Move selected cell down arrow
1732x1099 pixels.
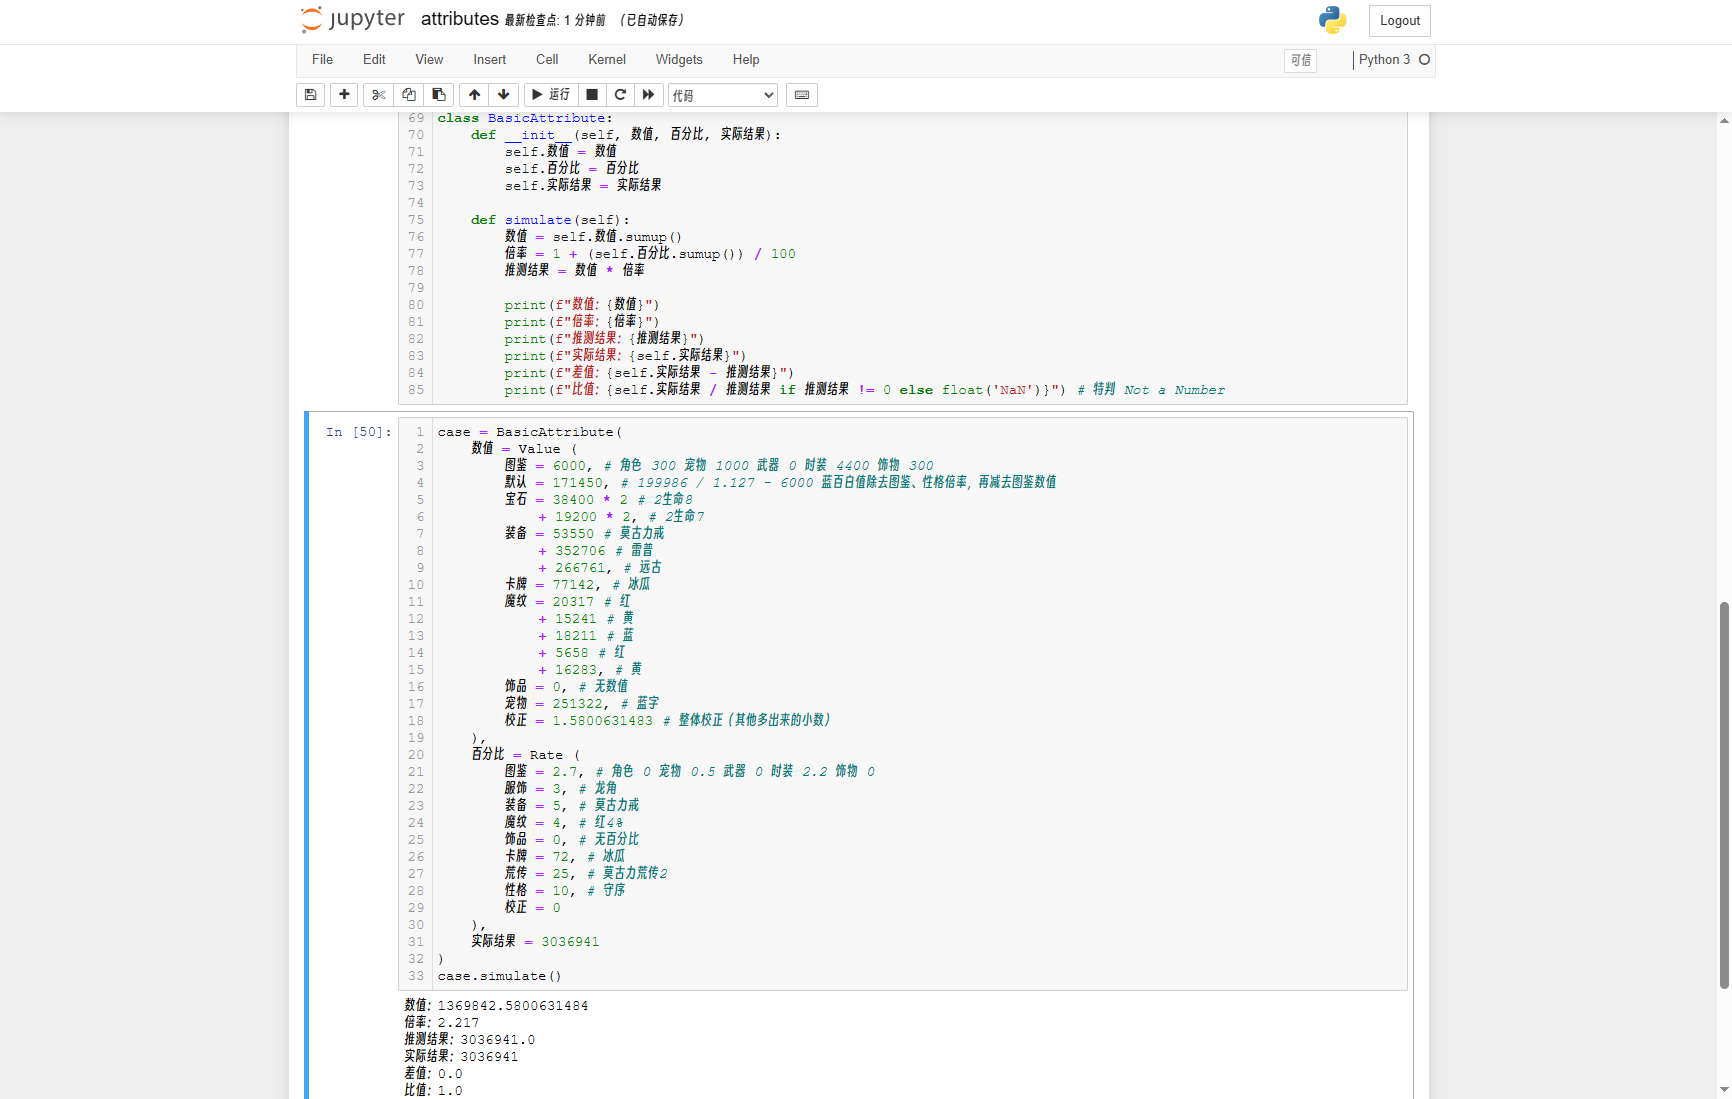[504, 95]
